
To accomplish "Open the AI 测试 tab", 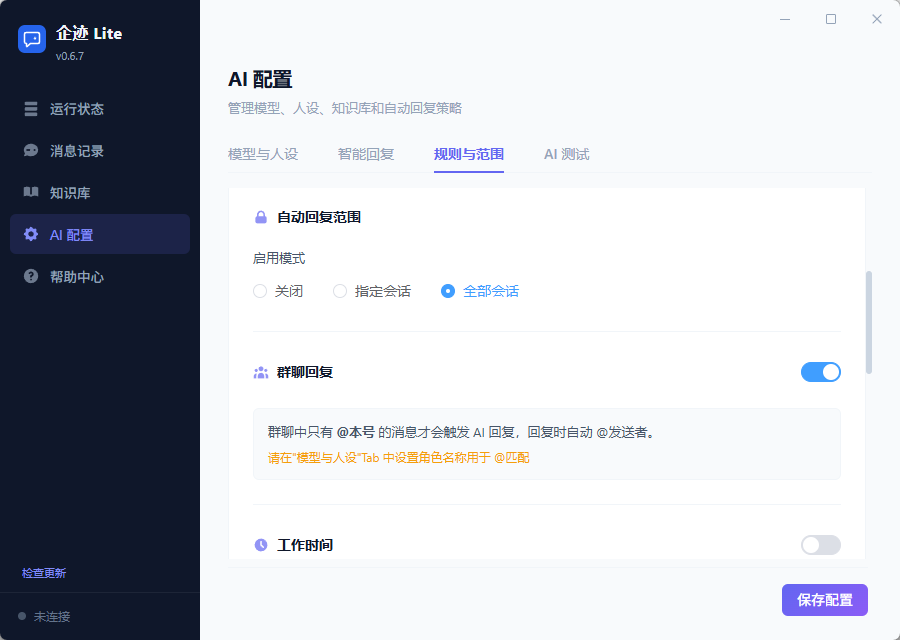I will click(566, 154).
